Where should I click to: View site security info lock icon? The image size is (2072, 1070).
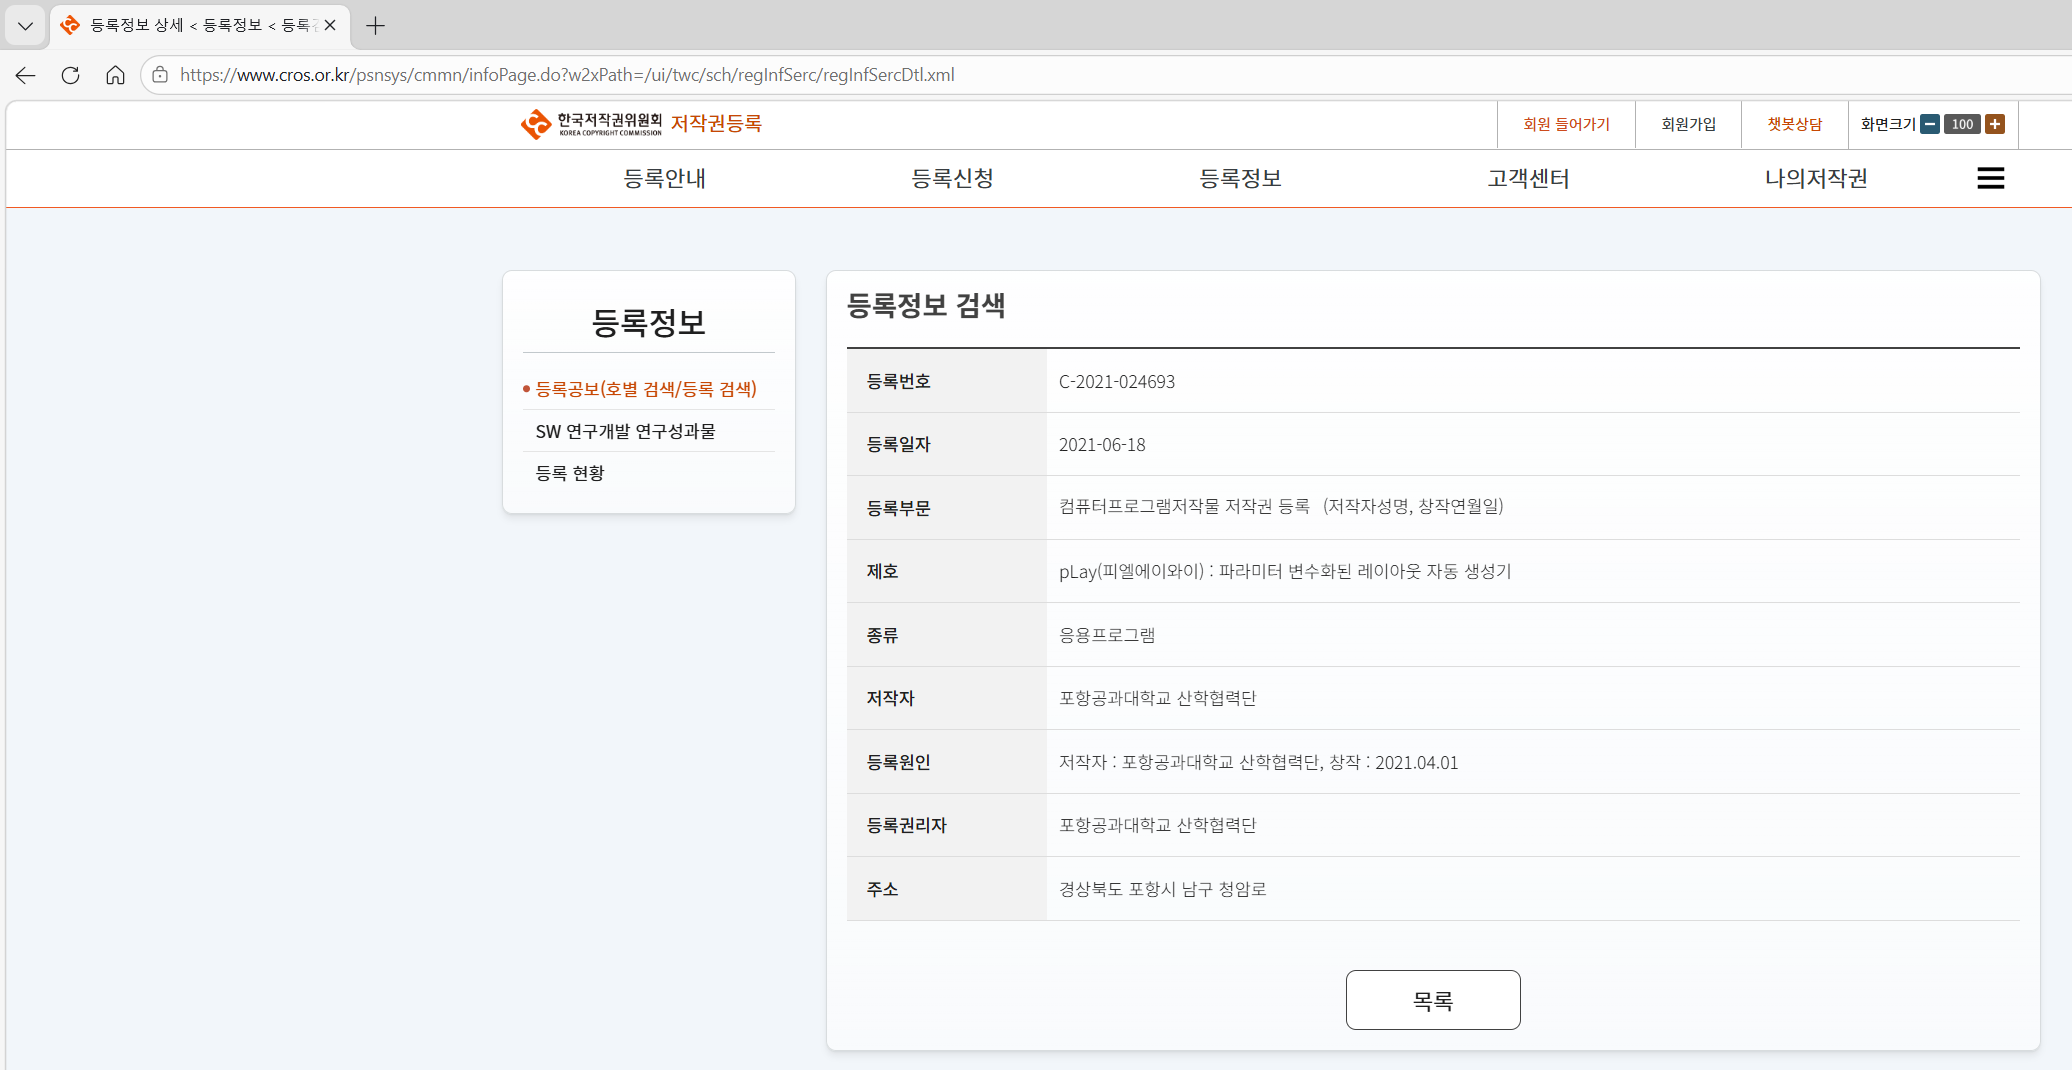pyautogui.click(x=160, y=75)
